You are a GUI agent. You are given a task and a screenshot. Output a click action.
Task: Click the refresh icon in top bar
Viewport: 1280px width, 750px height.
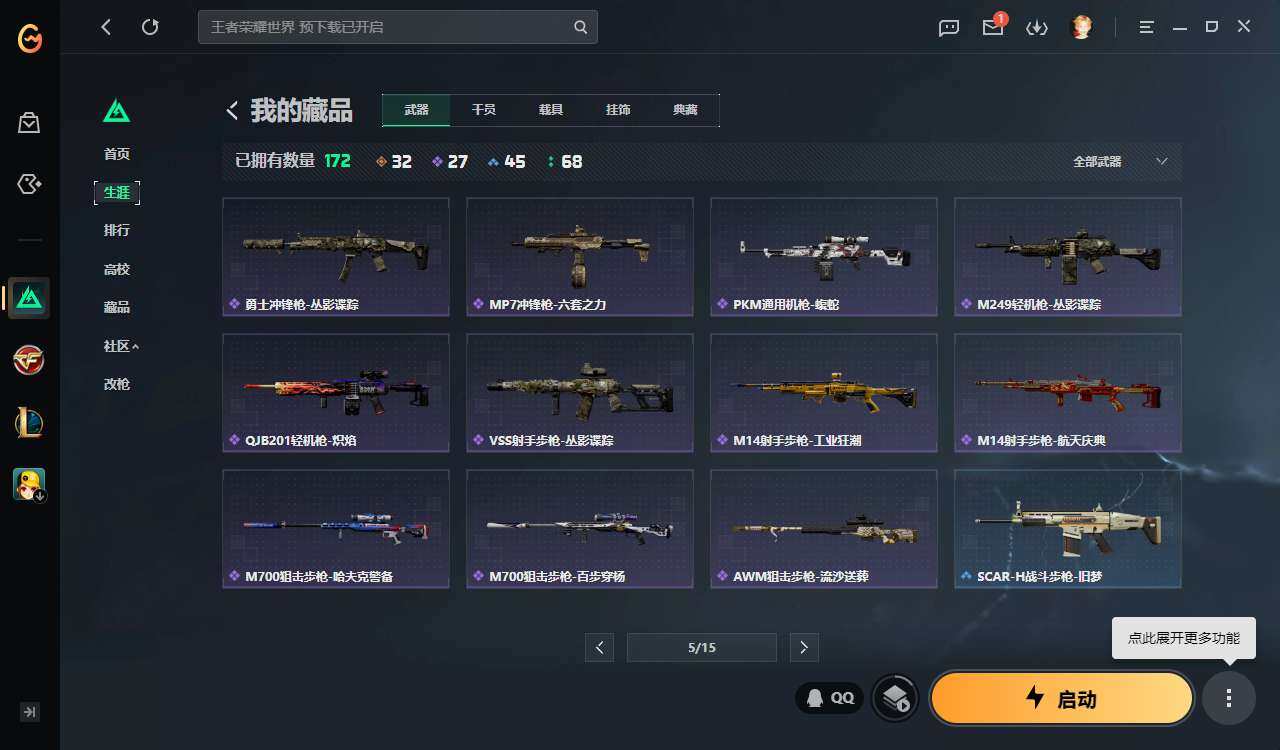point(150,27)
